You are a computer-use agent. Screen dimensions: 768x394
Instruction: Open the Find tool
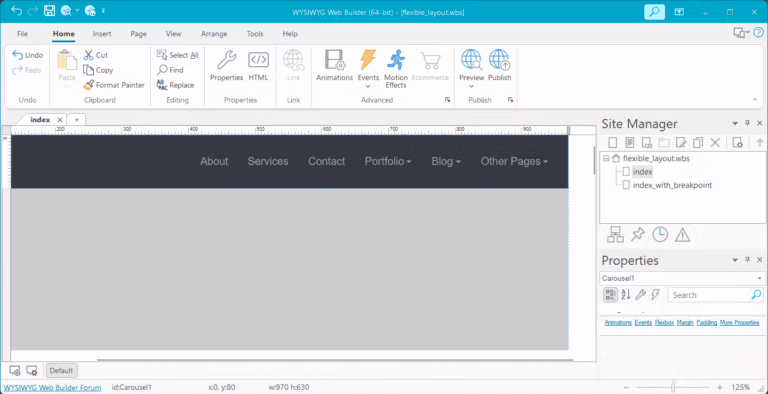[x=170, y=70]
